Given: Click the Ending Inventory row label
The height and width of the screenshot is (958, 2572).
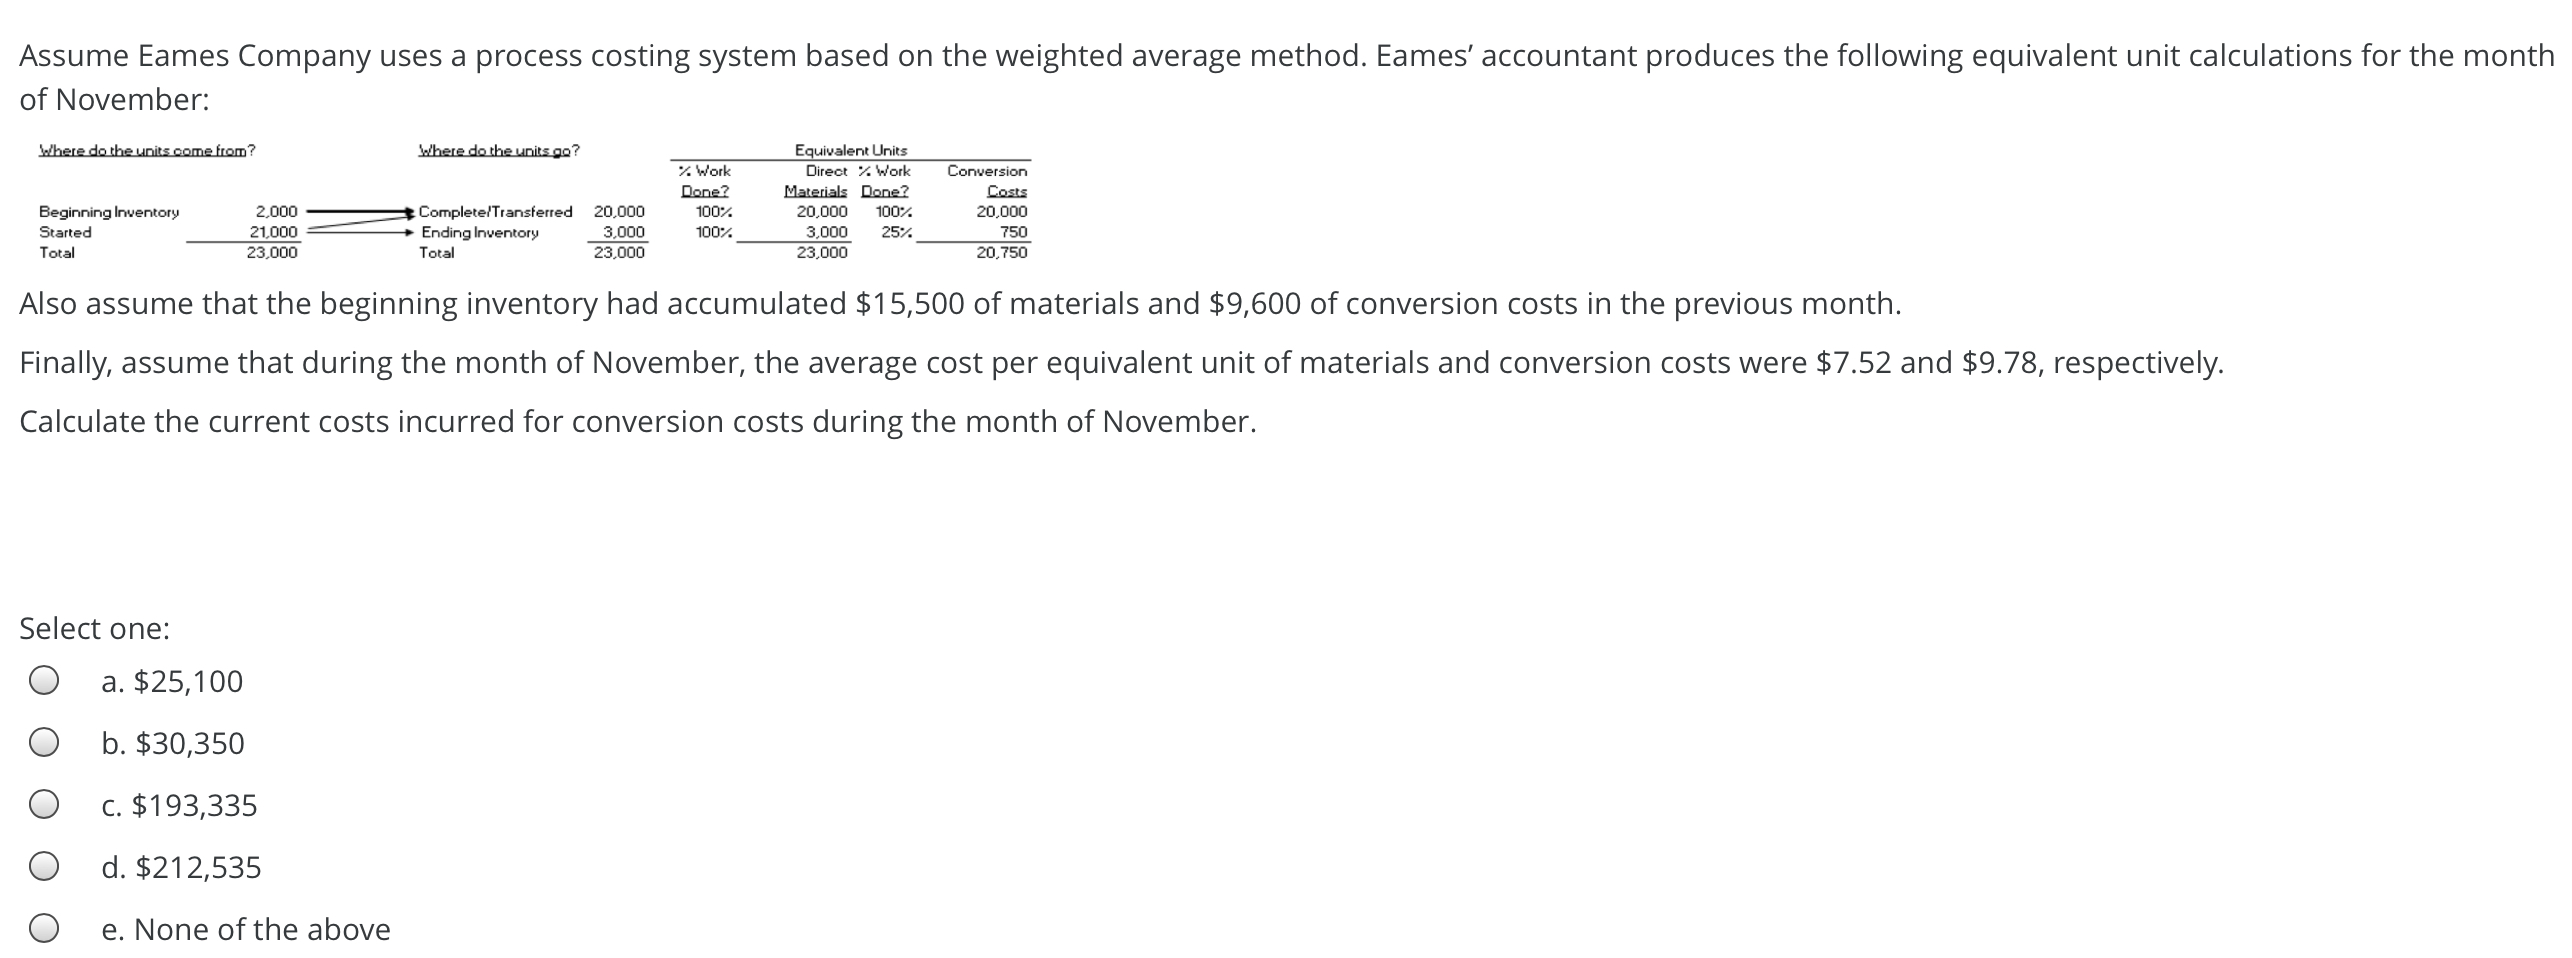Looking at the screenshot, I should pyautogui.click(x=480, y=233).
